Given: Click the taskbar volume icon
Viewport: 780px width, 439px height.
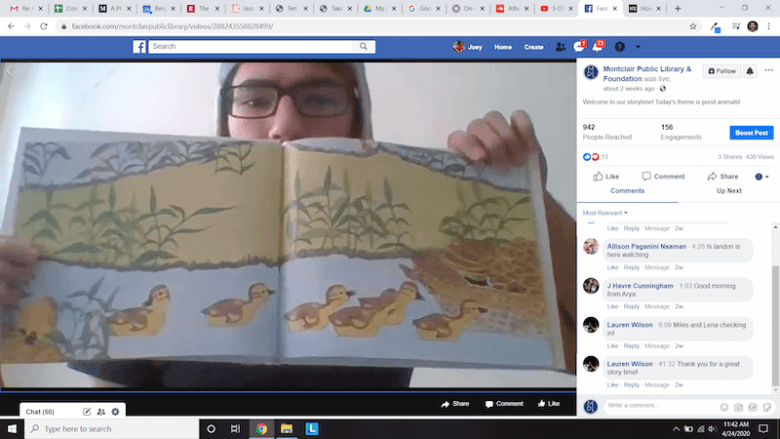Looking at the screenshot, I should tap(712, 429).
